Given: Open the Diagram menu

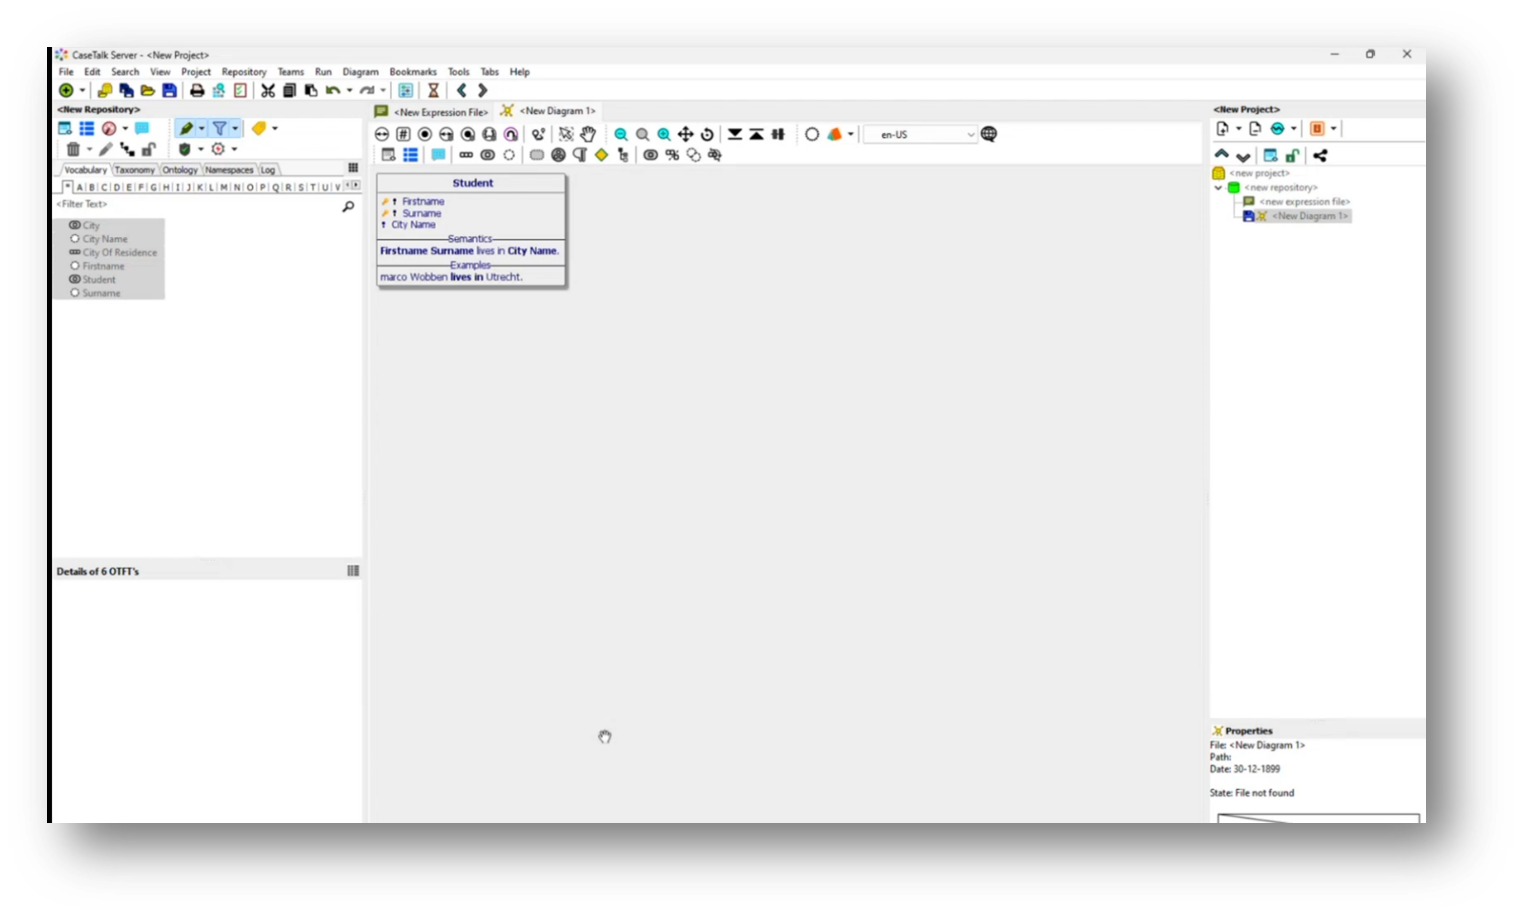Looking at the screenshot, I should 360,72.
